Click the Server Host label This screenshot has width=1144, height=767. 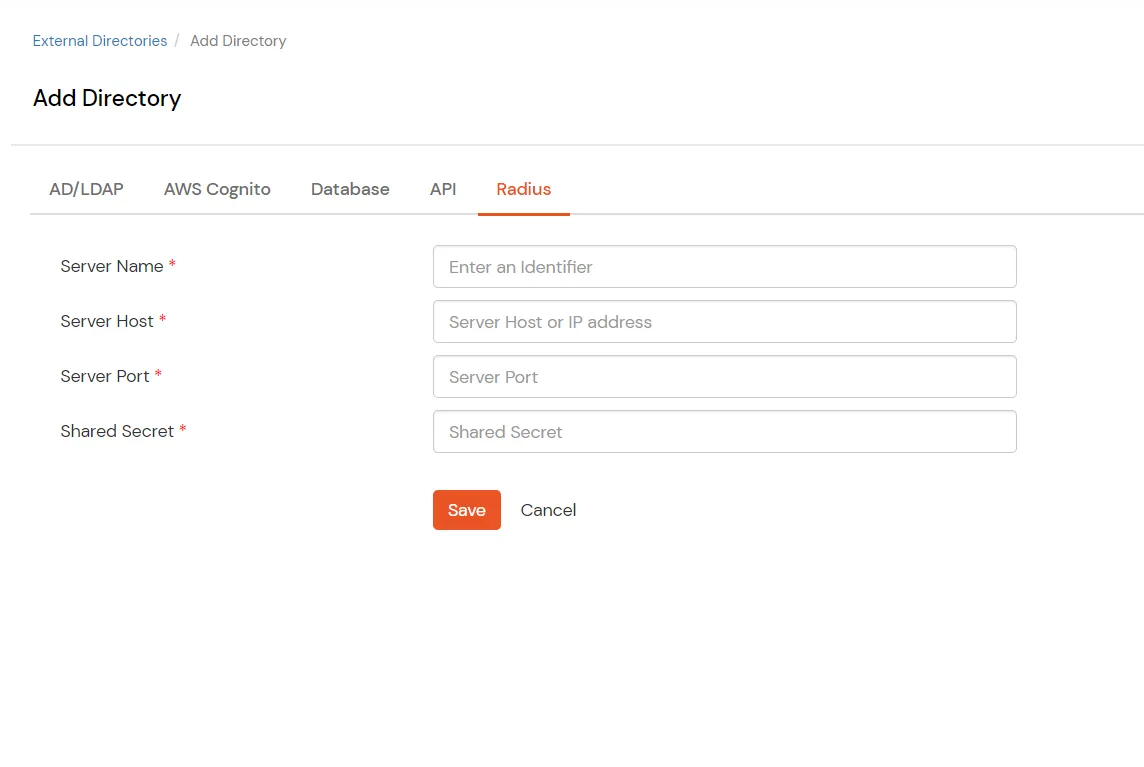106,321
